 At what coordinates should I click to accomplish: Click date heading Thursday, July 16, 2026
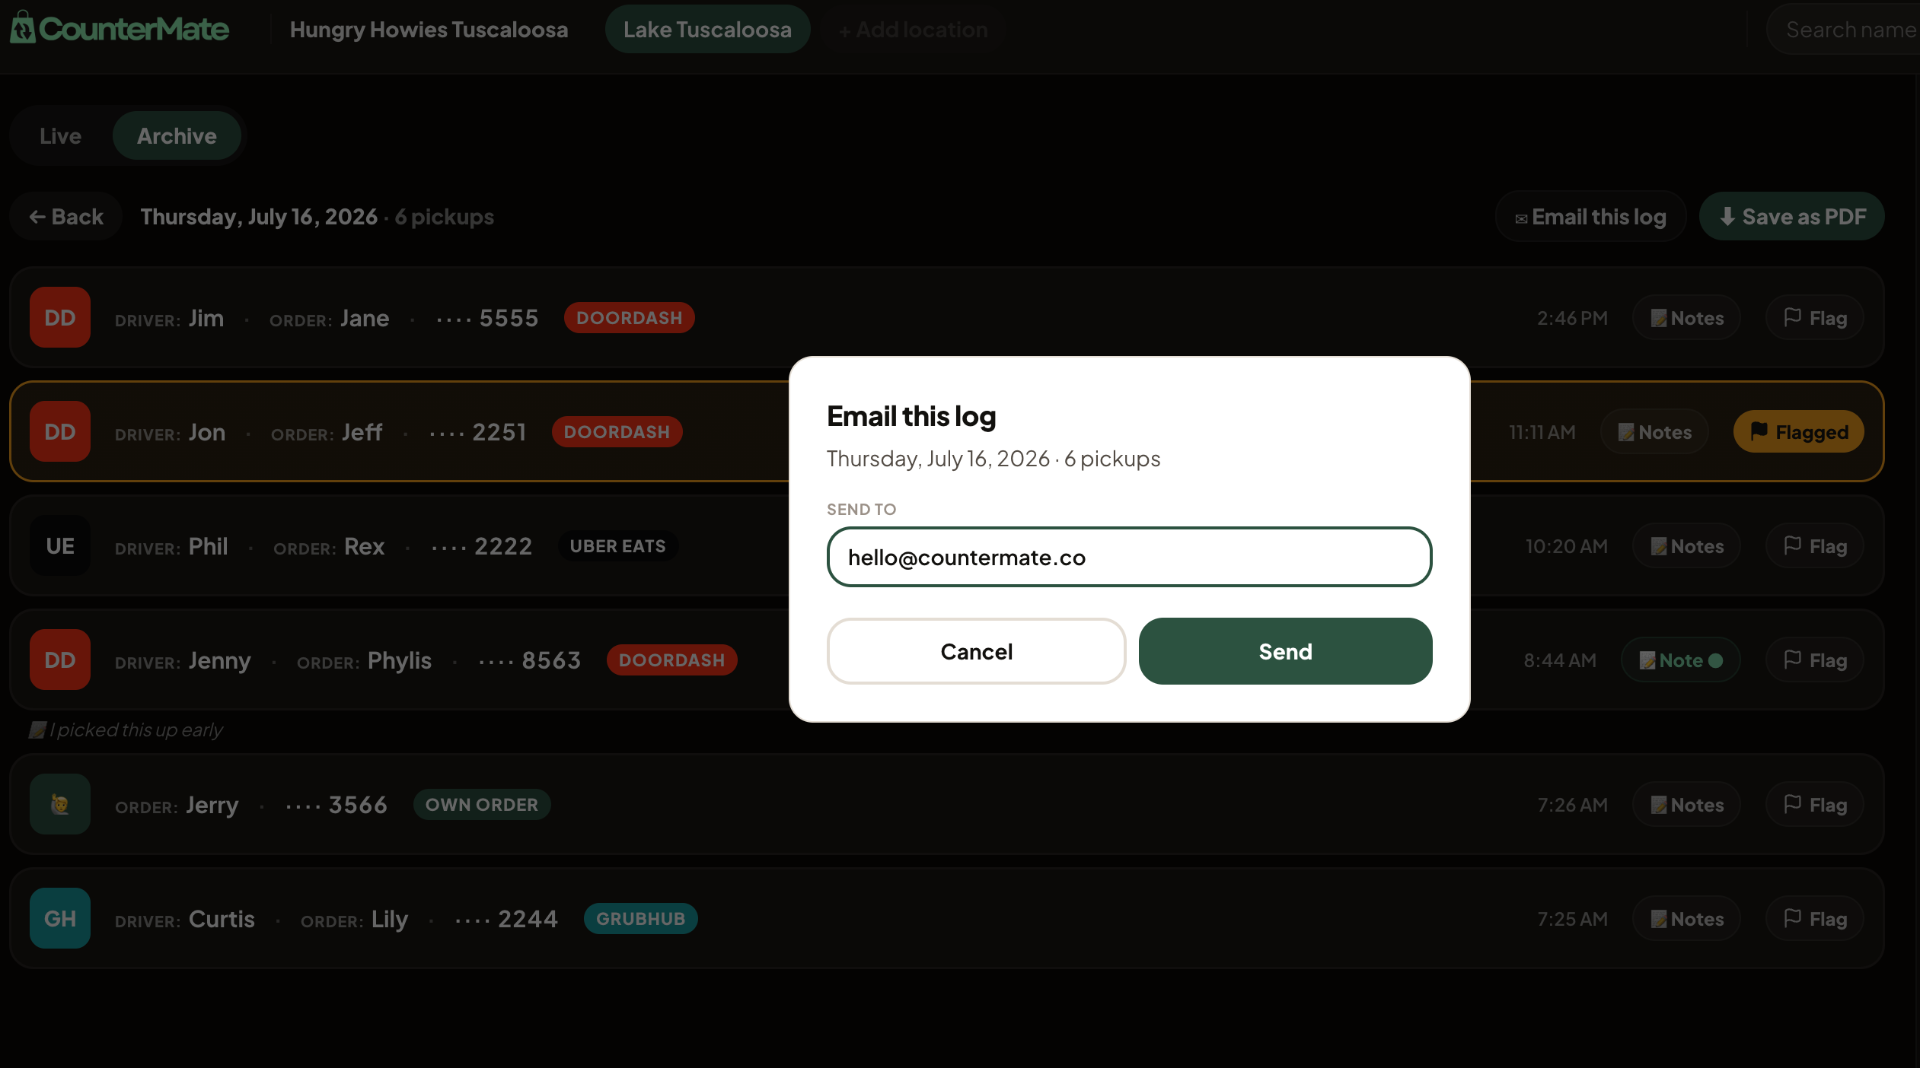(259, 217)
